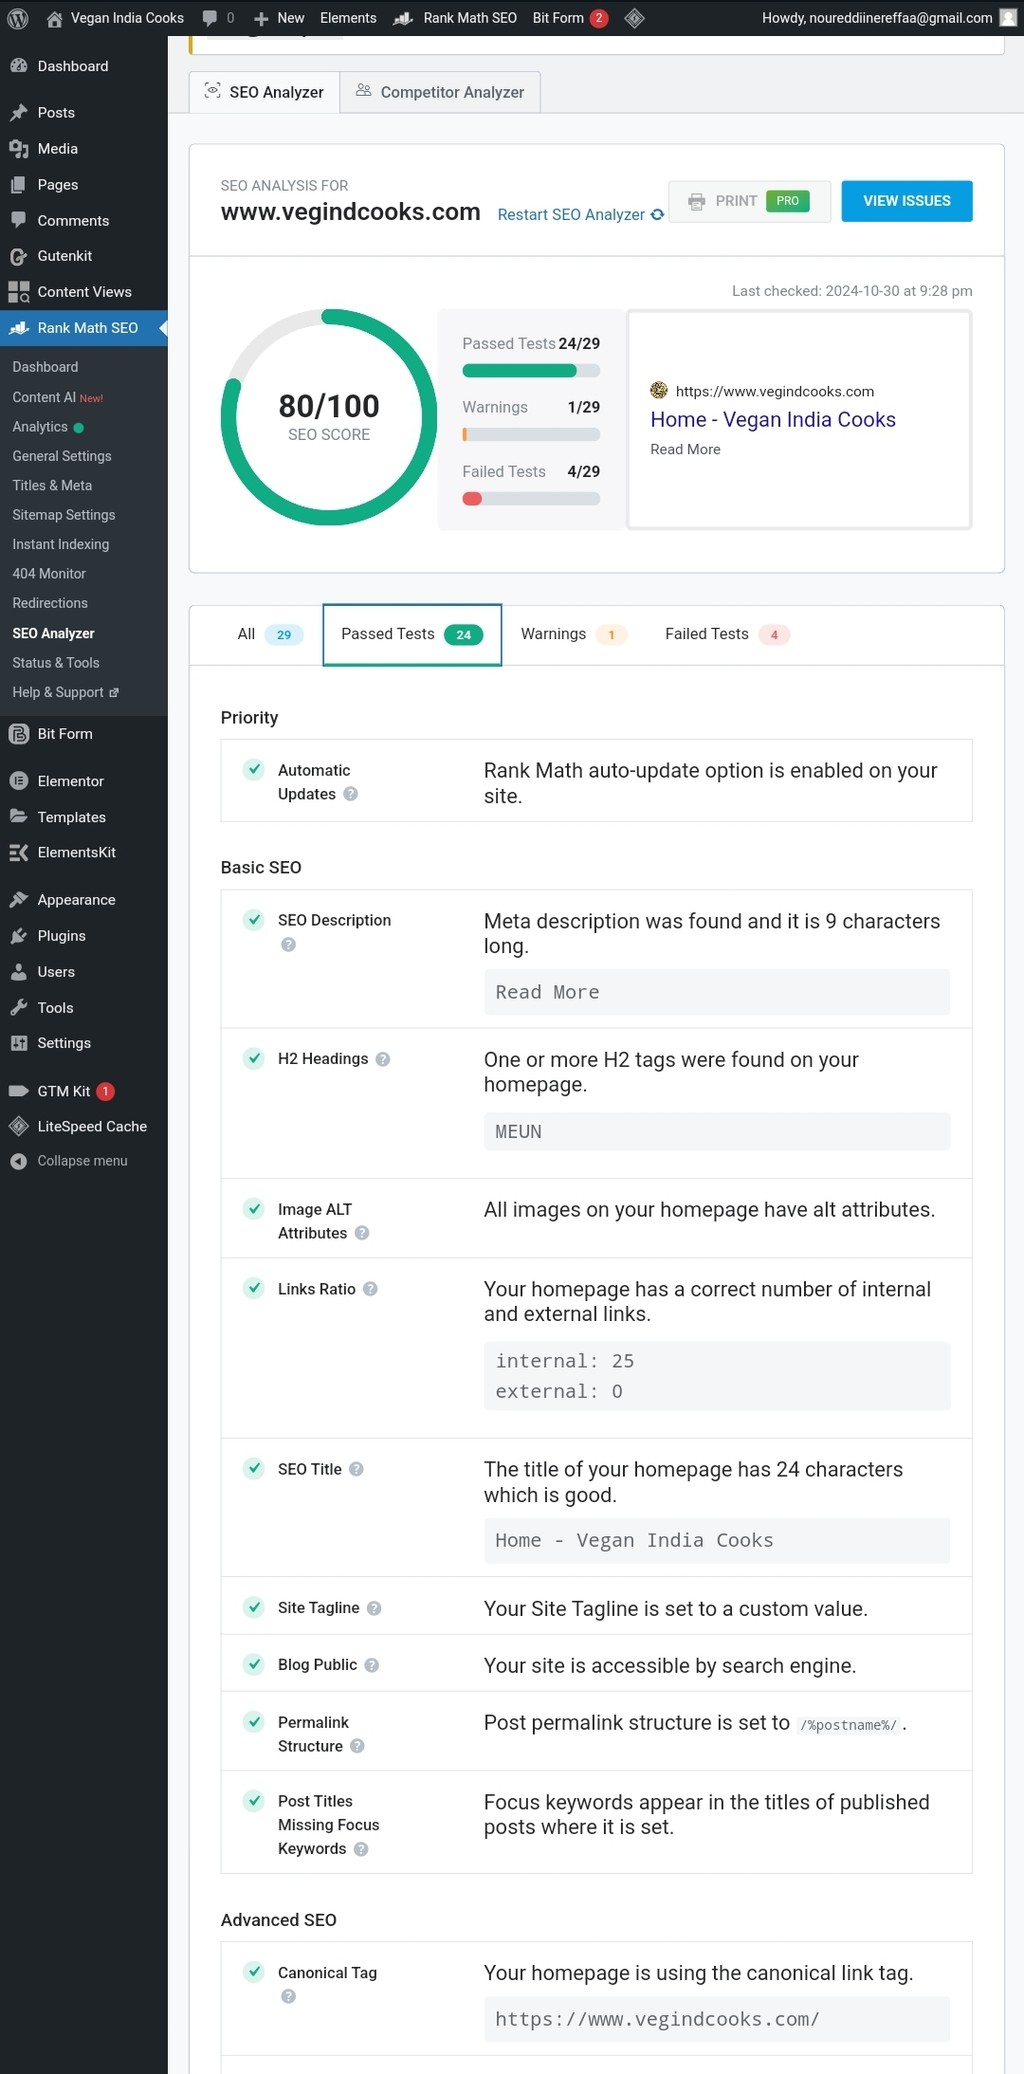
Task: Open Content Views in sidebar
Action: coord(84,292)
